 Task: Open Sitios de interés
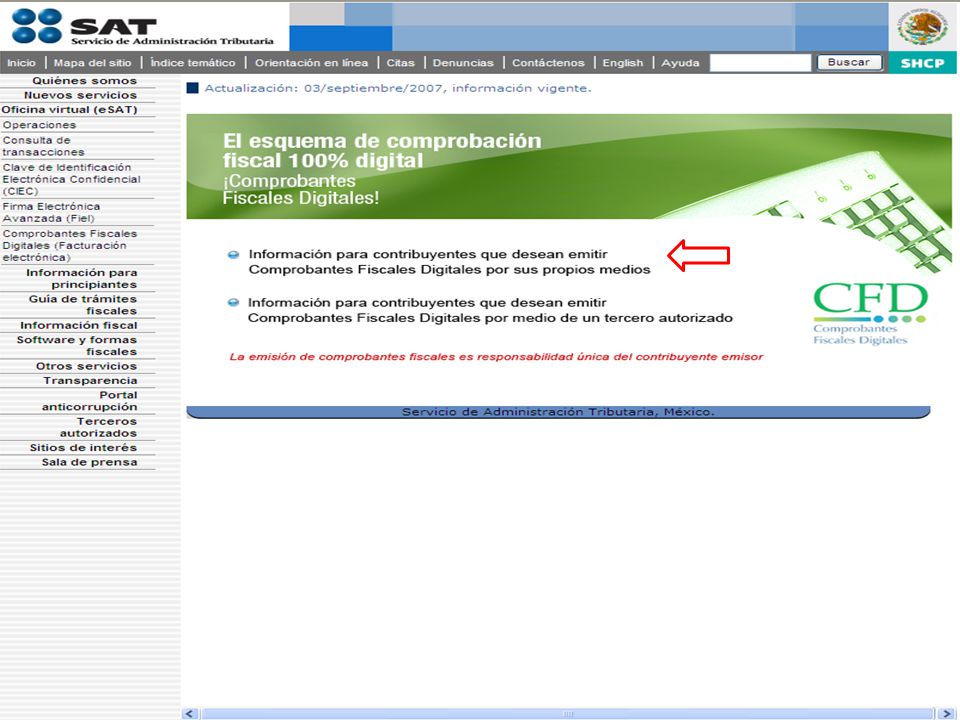coord(83,448)
